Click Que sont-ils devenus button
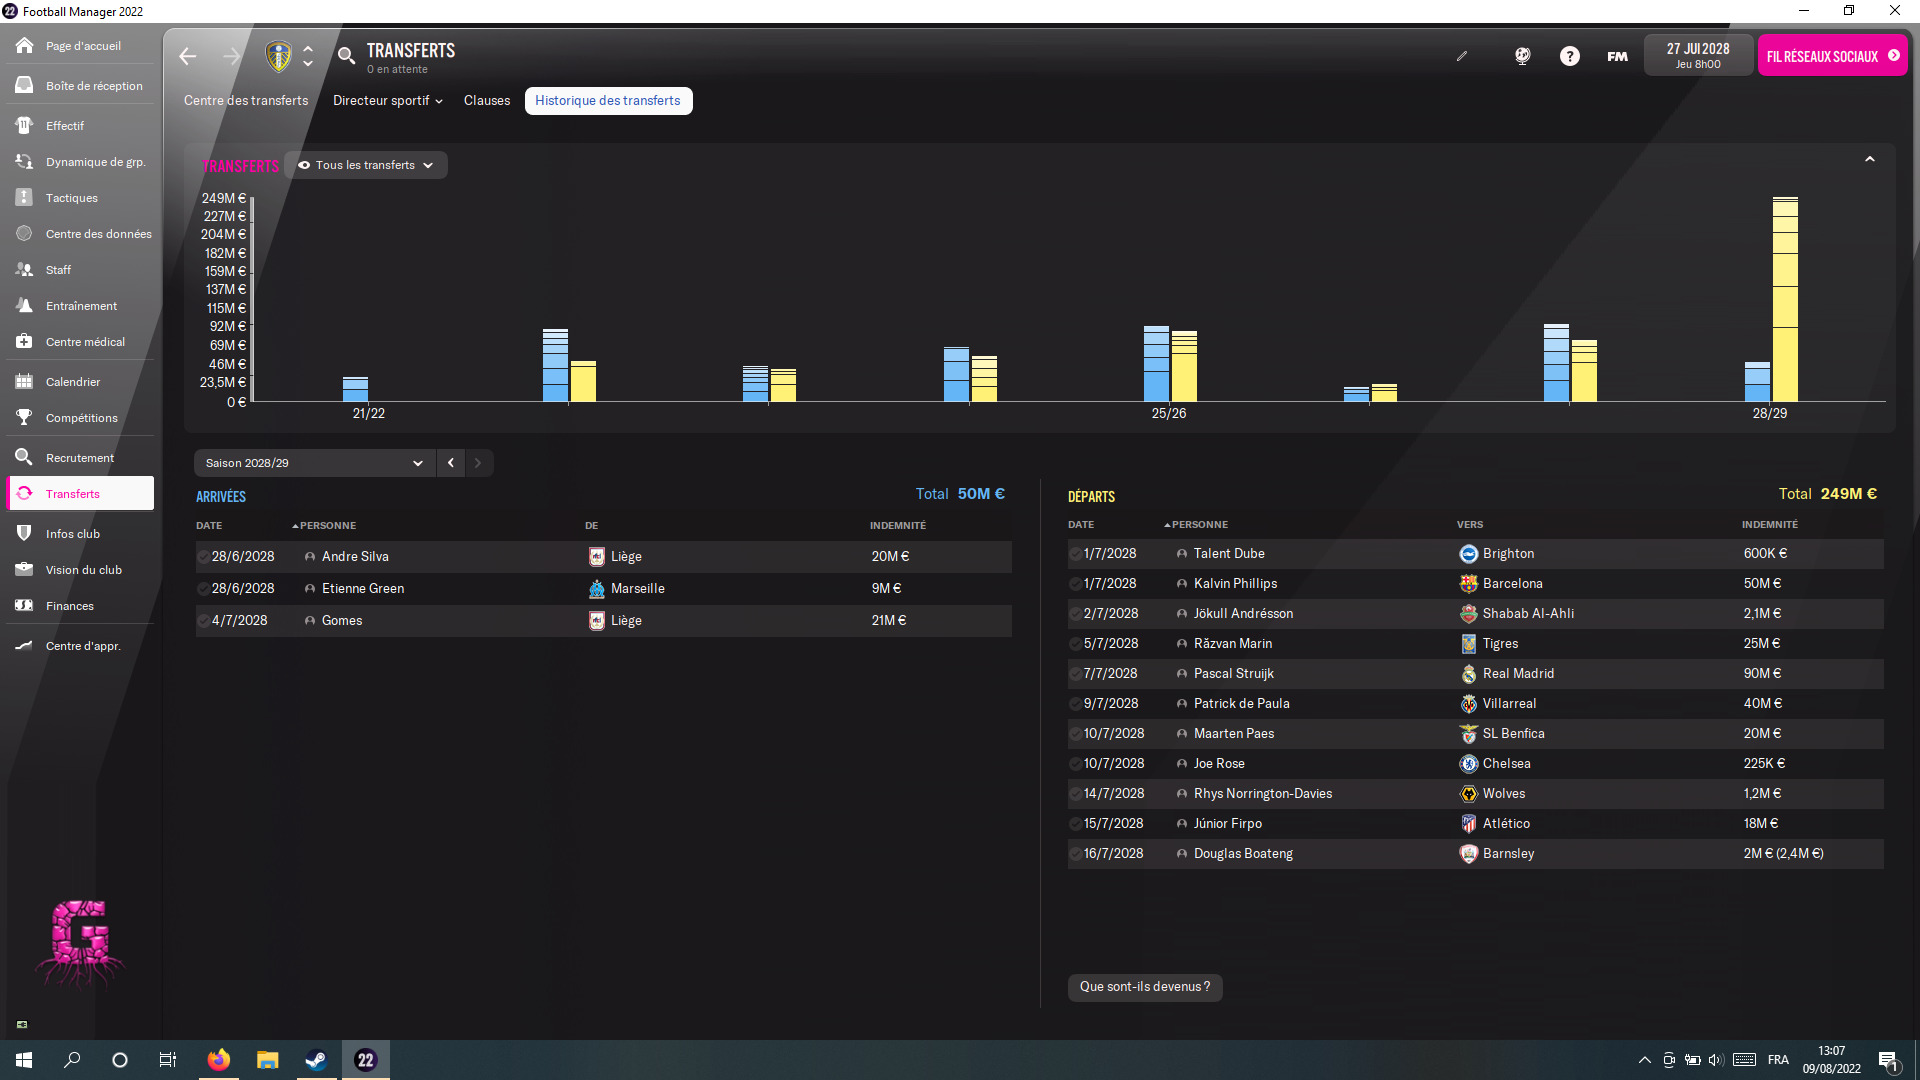Image resolution: width=1920 pixels, height=1080 pixels. point(1145,987)
